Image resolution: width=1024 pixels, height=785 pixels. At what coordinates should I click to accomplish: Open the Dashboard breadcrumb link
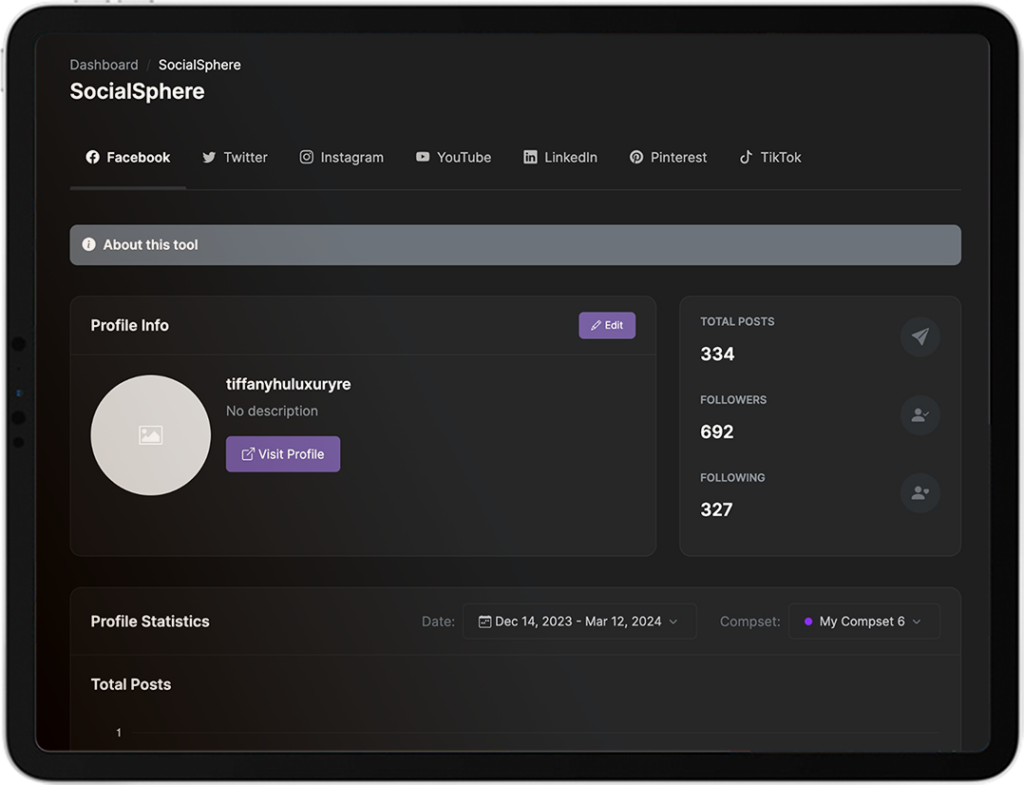tap(104, 64)
